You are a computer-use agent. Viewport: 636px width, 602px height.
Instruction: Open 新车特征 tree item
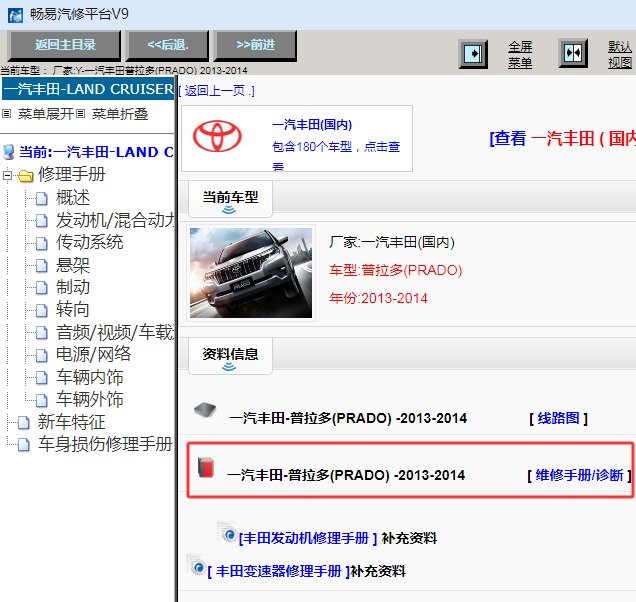point(71,422)
